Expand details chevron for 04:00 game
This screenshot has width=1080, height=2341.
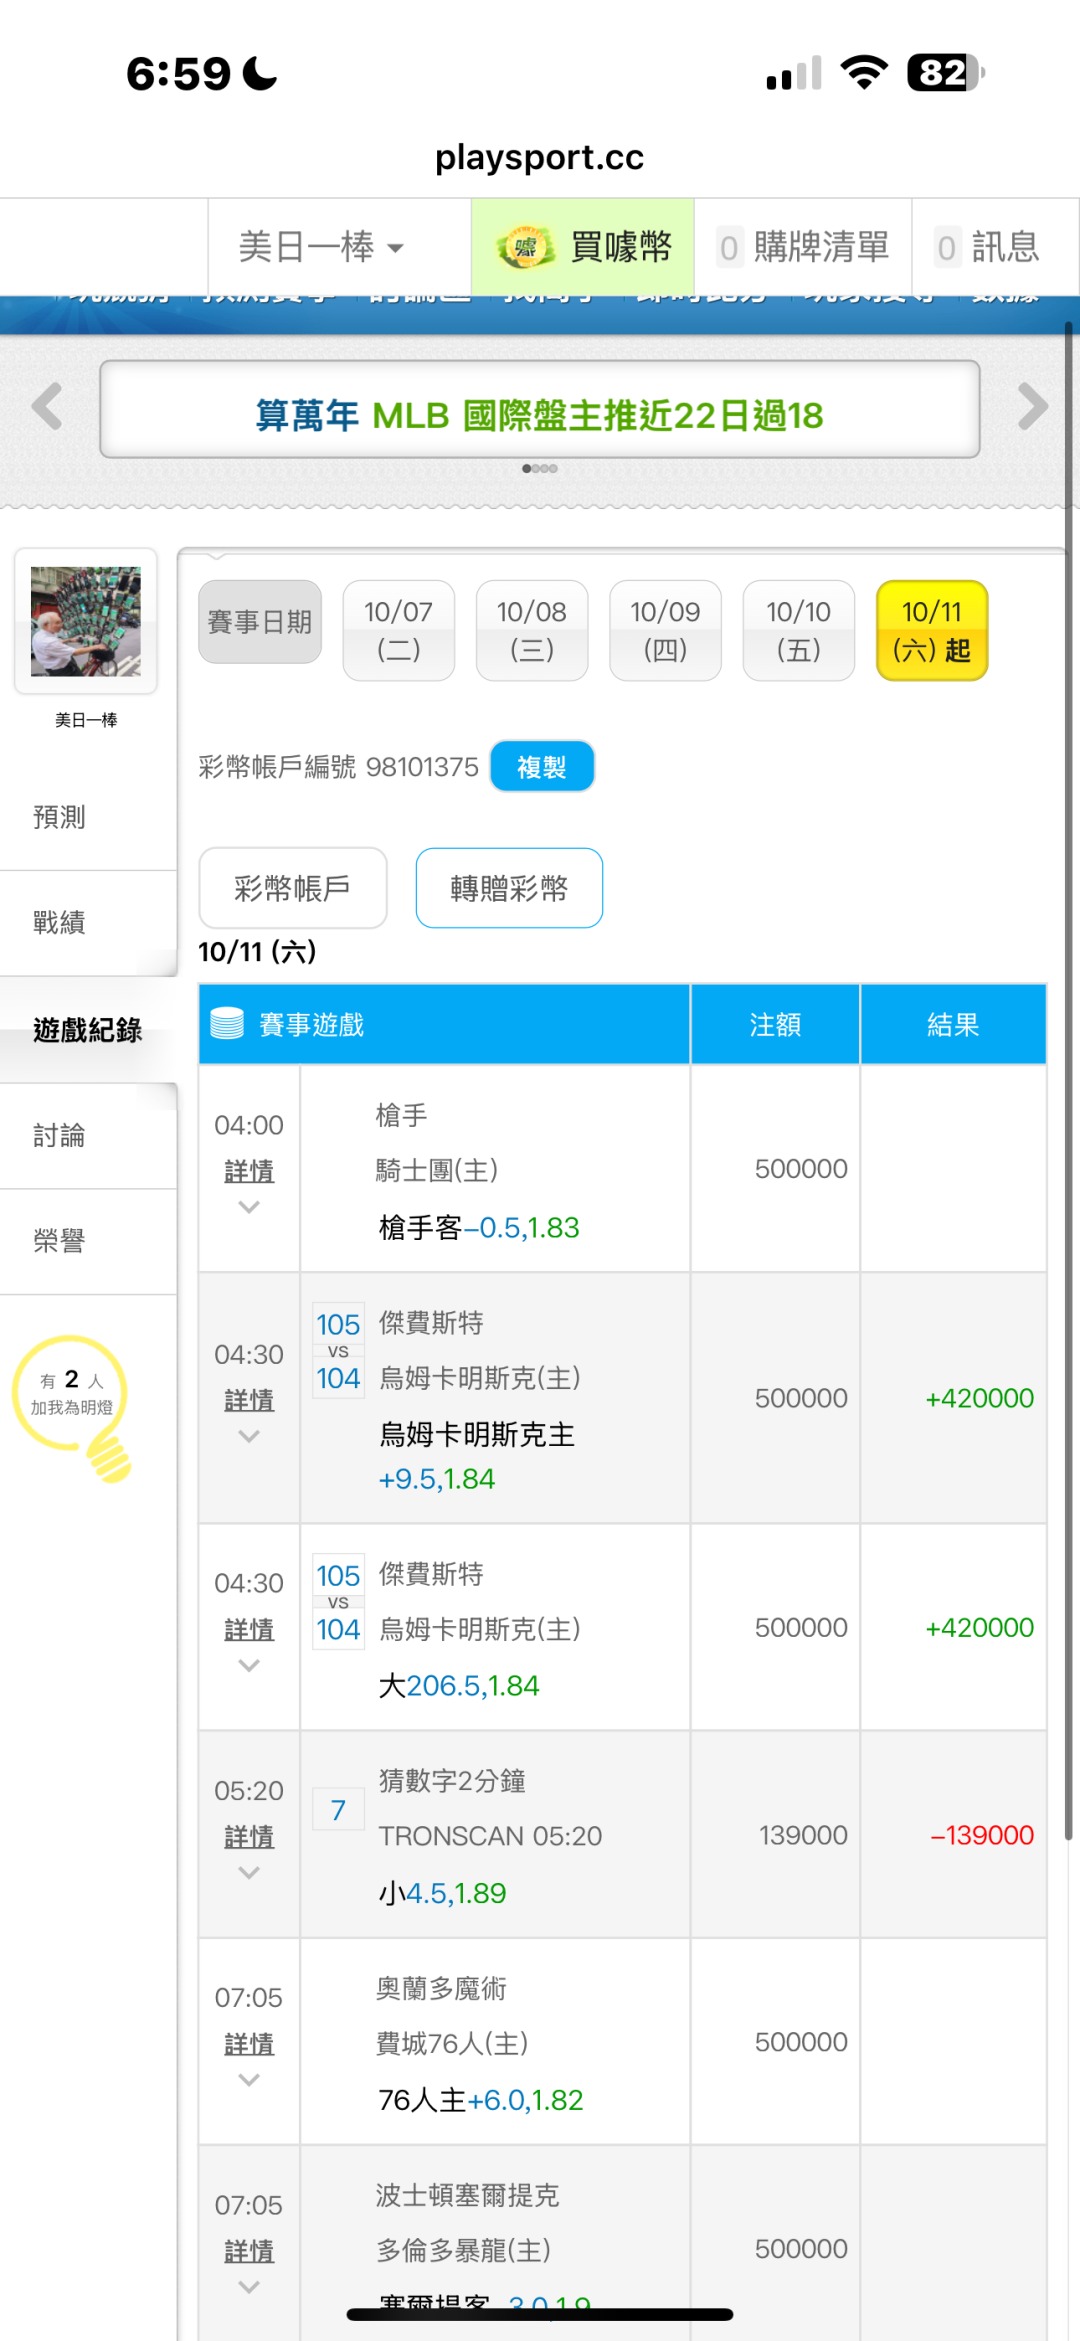tap(249, 1207)
